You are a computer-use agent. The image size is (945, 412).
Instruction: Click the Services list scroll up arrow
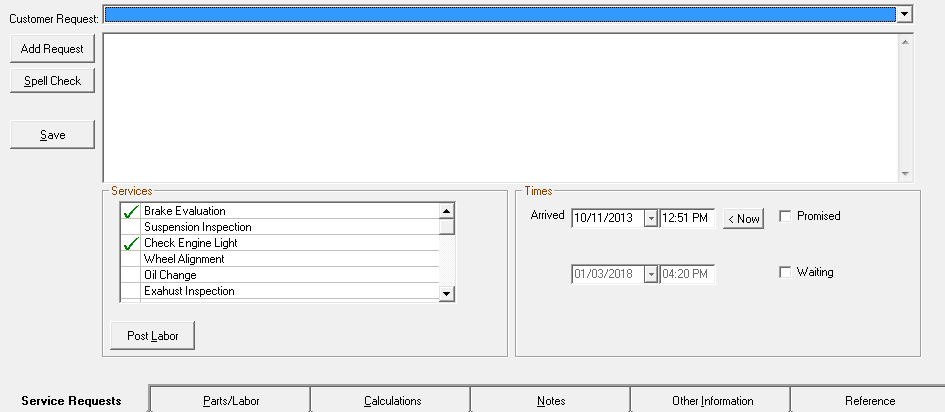tap(447, 211)
